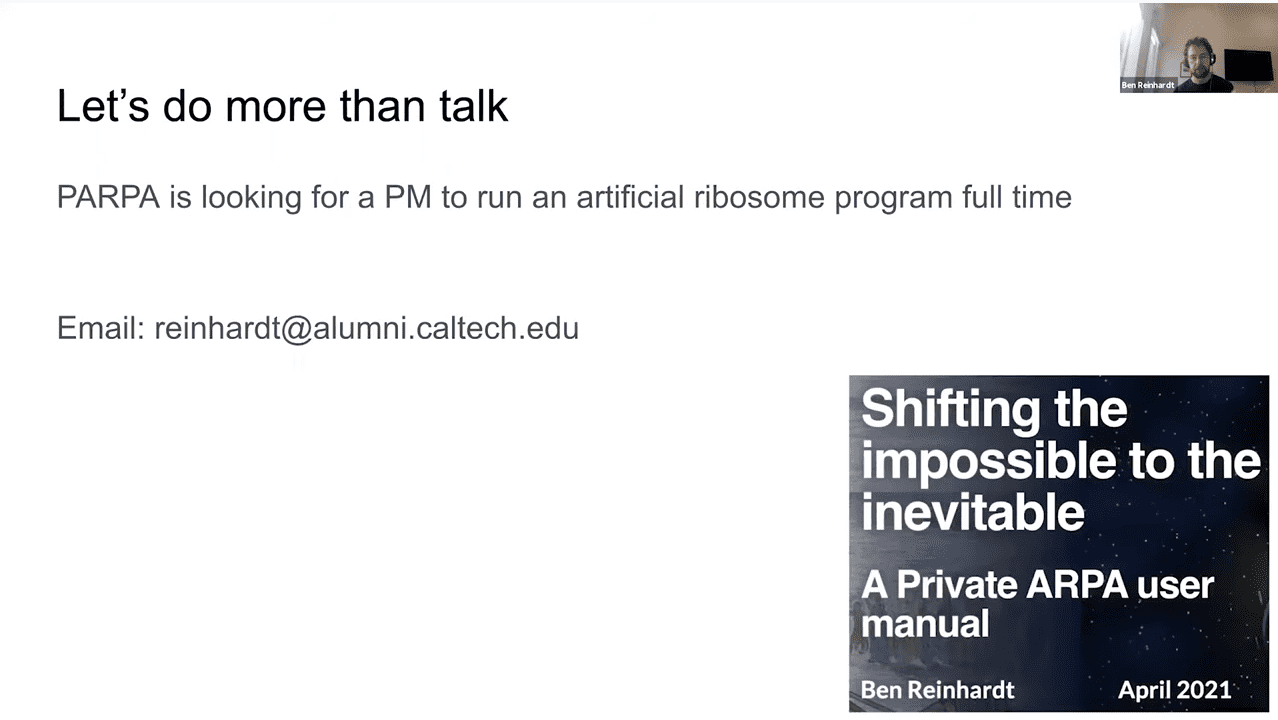Click the reinhardt@alumni.caltech.edu email address
Screen dimensions: 1278x720
click(x=366, y=328)
